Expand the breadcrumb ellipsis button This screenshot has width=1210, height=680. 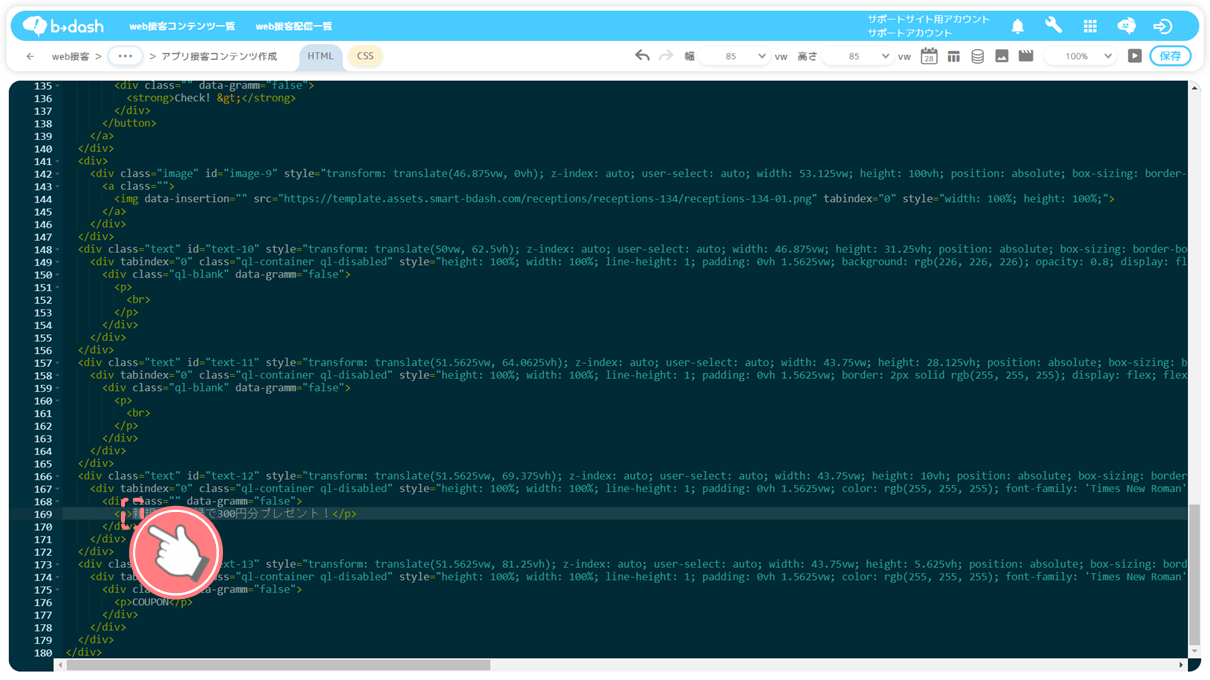coord(125,56)
